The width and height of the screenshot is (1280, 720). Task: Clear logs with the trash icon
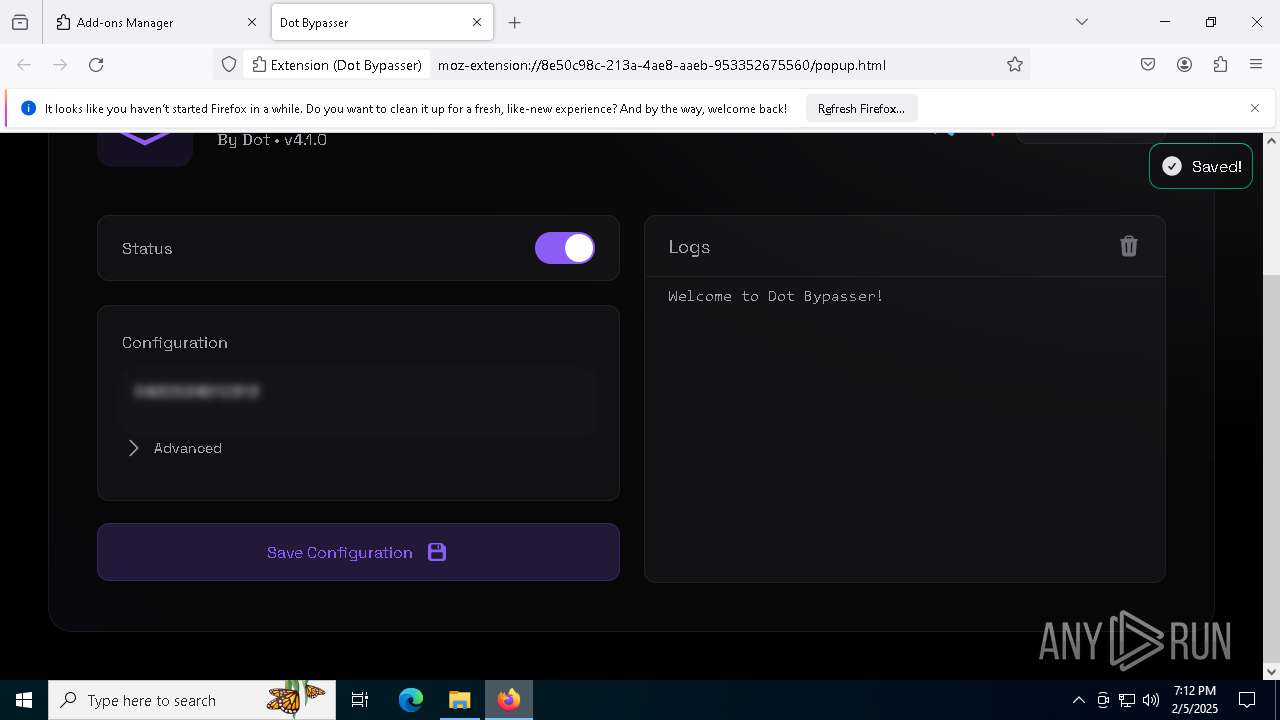(1129, 246)
